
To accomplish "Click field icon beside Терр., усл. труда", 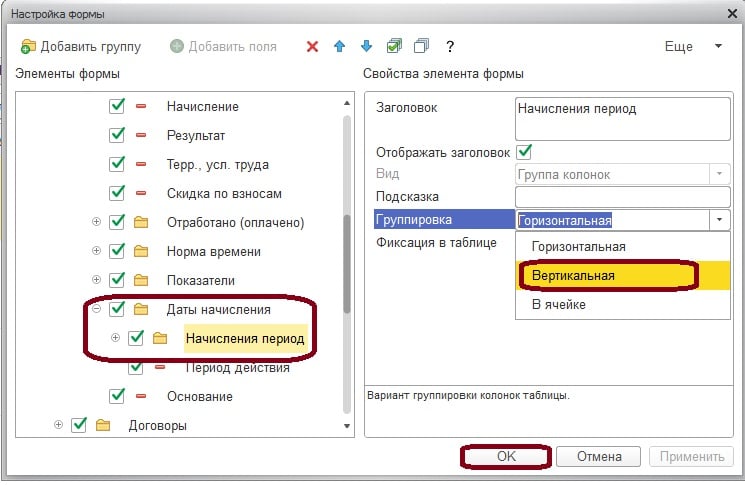I will click(141, 164).
